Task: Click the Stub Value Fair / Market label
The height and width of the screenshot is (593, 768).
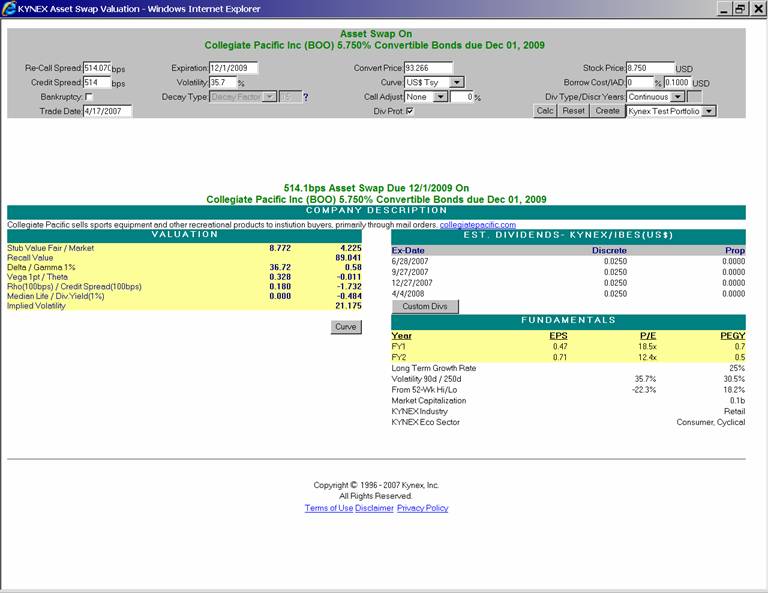Action: [x=50, y=248]
